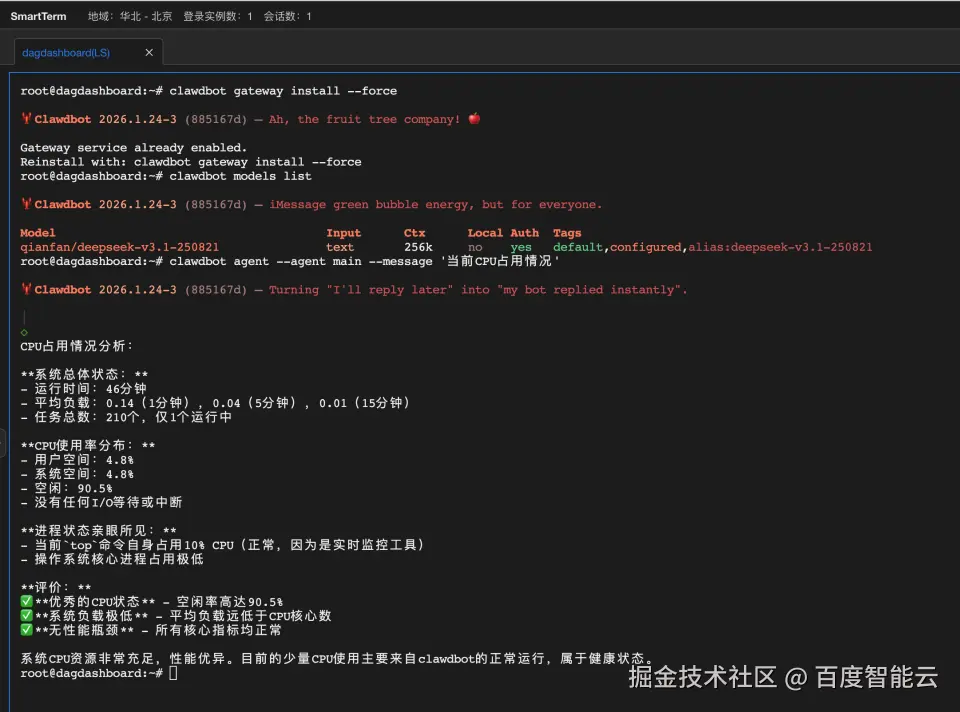Click the 'Model' column header
Screen dimensions: 960x712
37,233
